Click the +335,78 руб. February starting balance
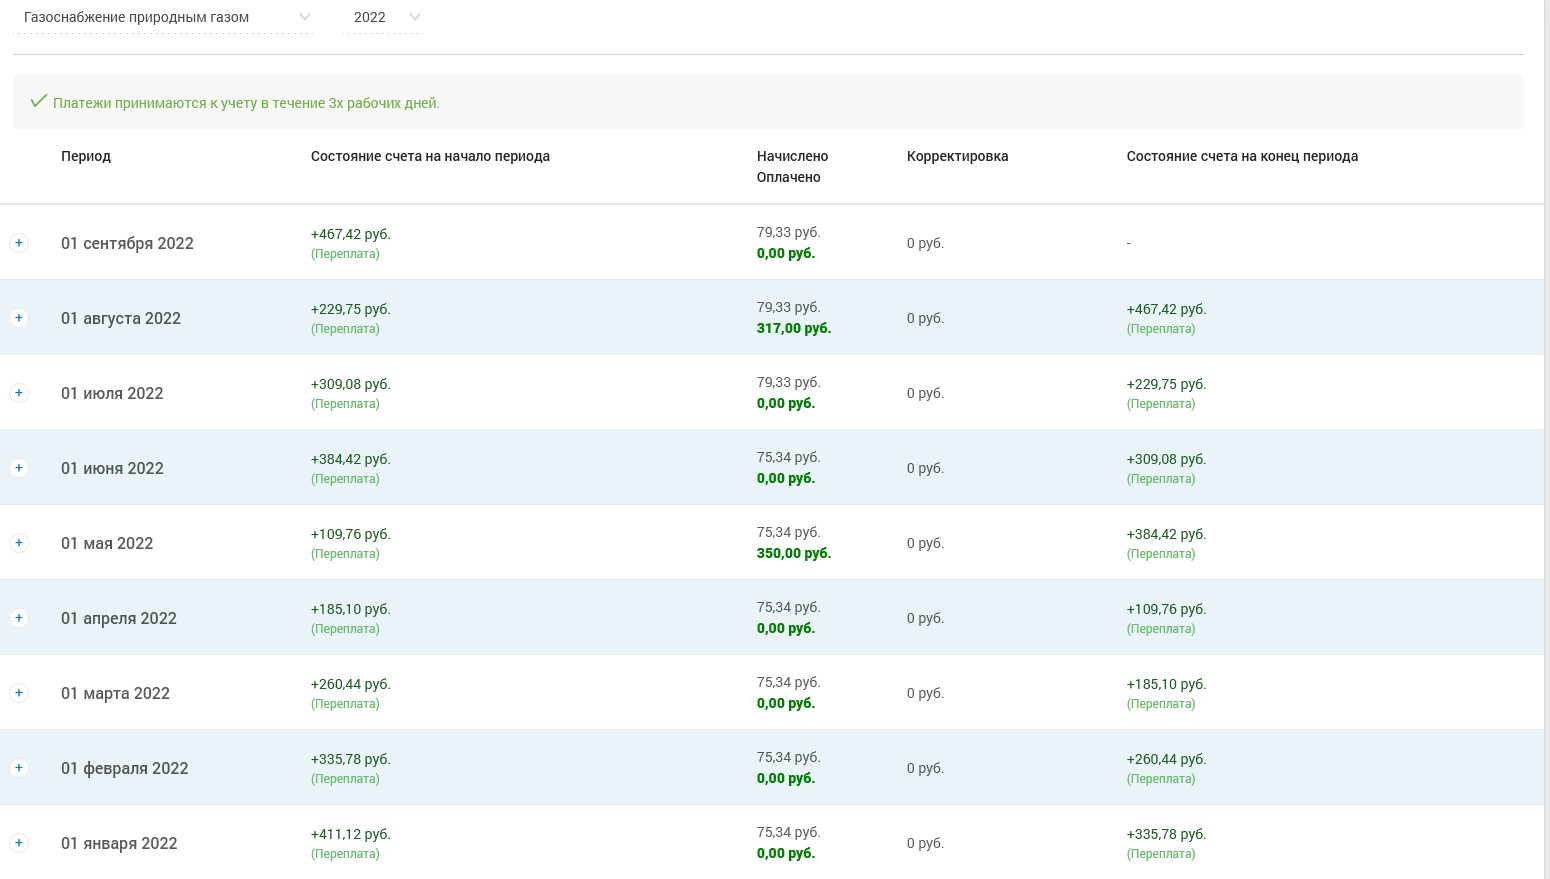 coord(351,759)
